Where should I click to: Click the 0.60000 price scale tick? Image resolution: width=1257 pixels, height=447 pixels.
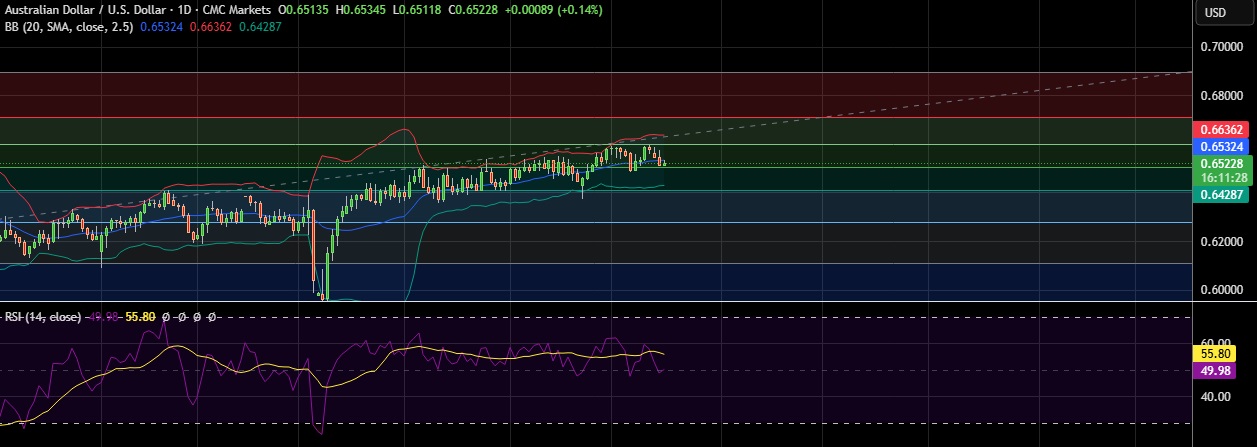coord(1220,290)
